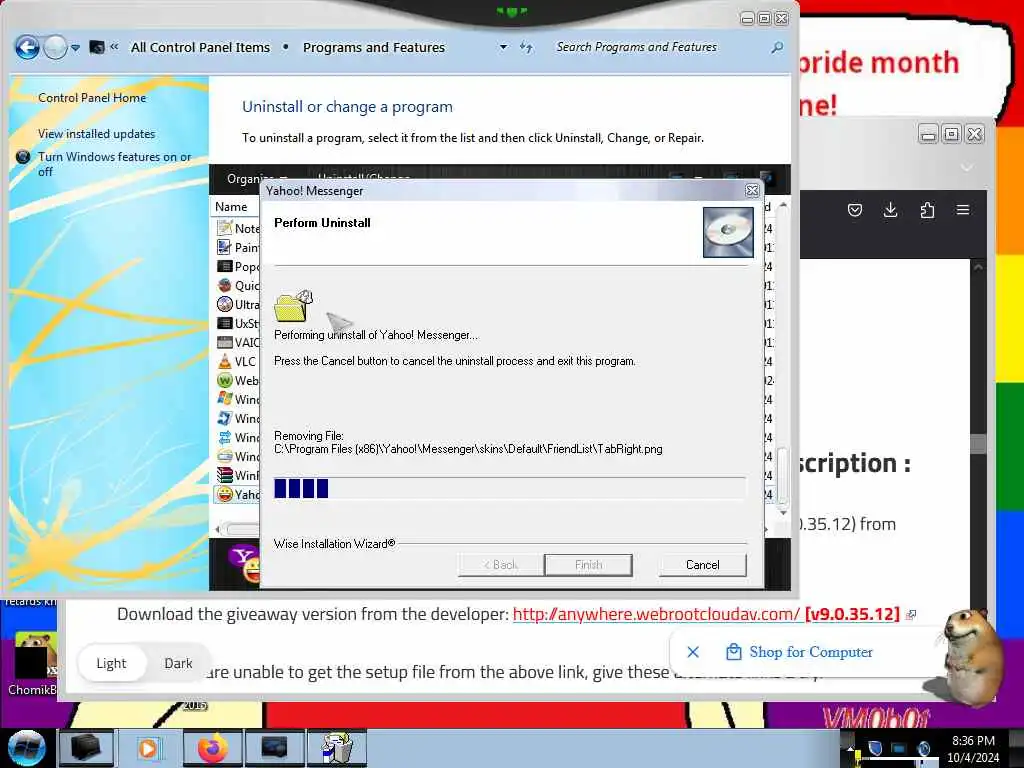This screenshot has height=768, width=1024.
Task: Select the WinRAR entry icon in list
Action: pos(225,475)
